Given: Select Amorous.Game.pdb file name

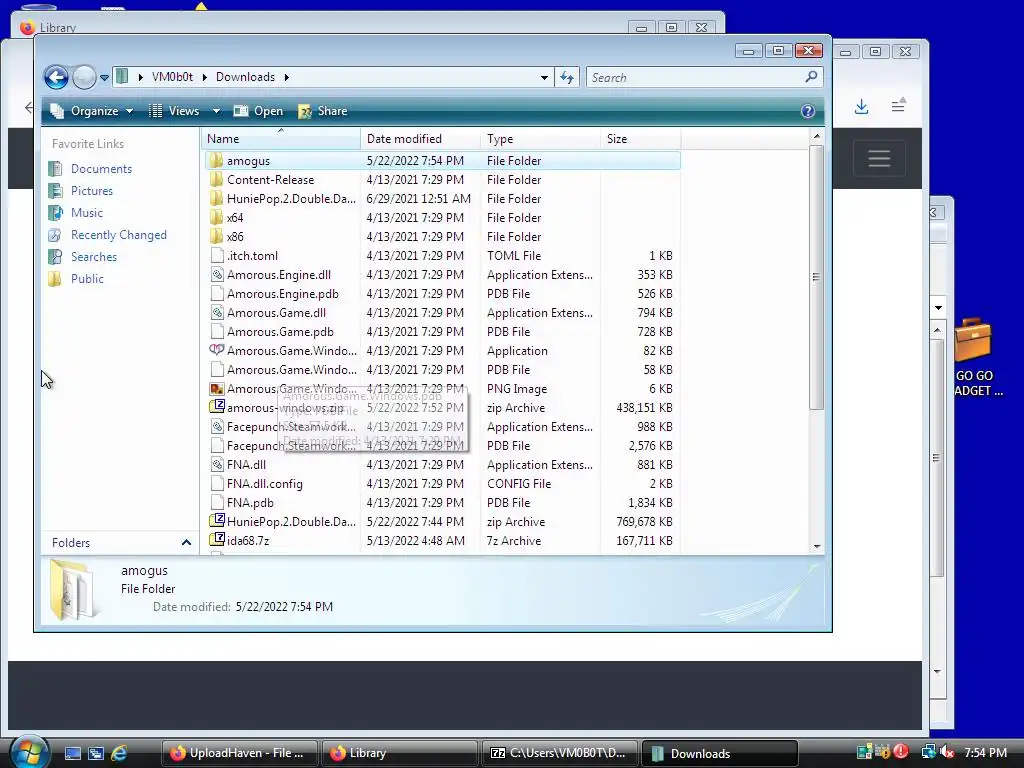Looking at the screenshot, I should click(x=280, y=332).
